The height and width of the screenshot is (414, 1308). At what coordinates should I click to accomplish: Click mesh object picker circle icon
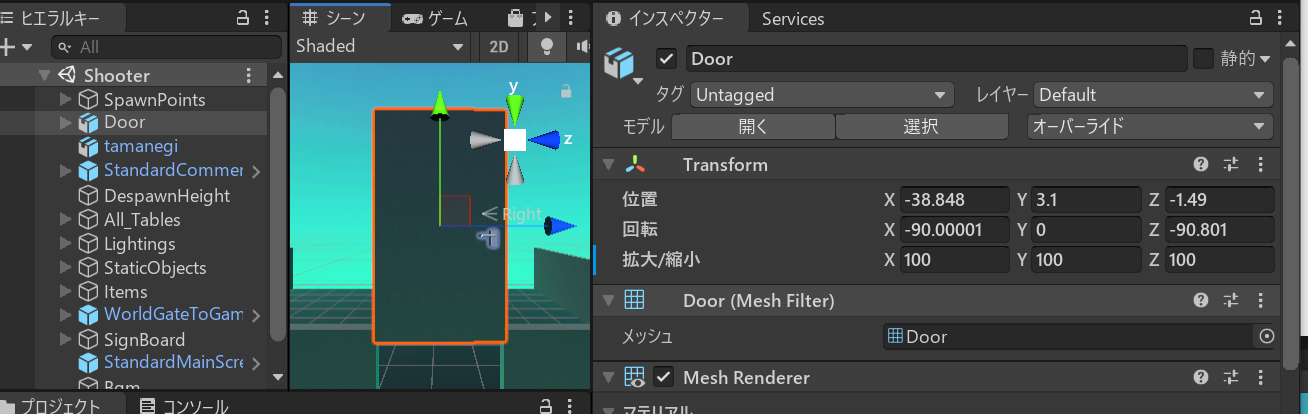tap(1267, 337)
